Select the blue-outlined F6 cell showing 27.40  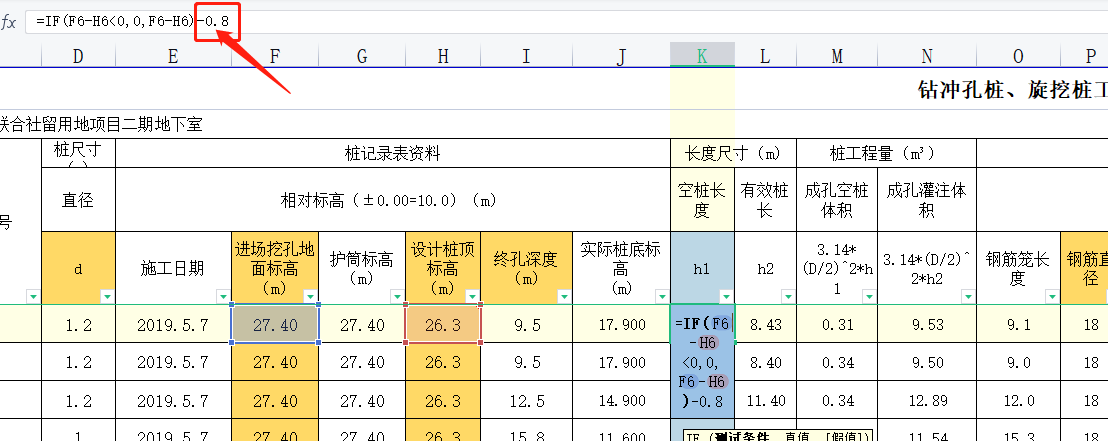click(x=276, y=324)
